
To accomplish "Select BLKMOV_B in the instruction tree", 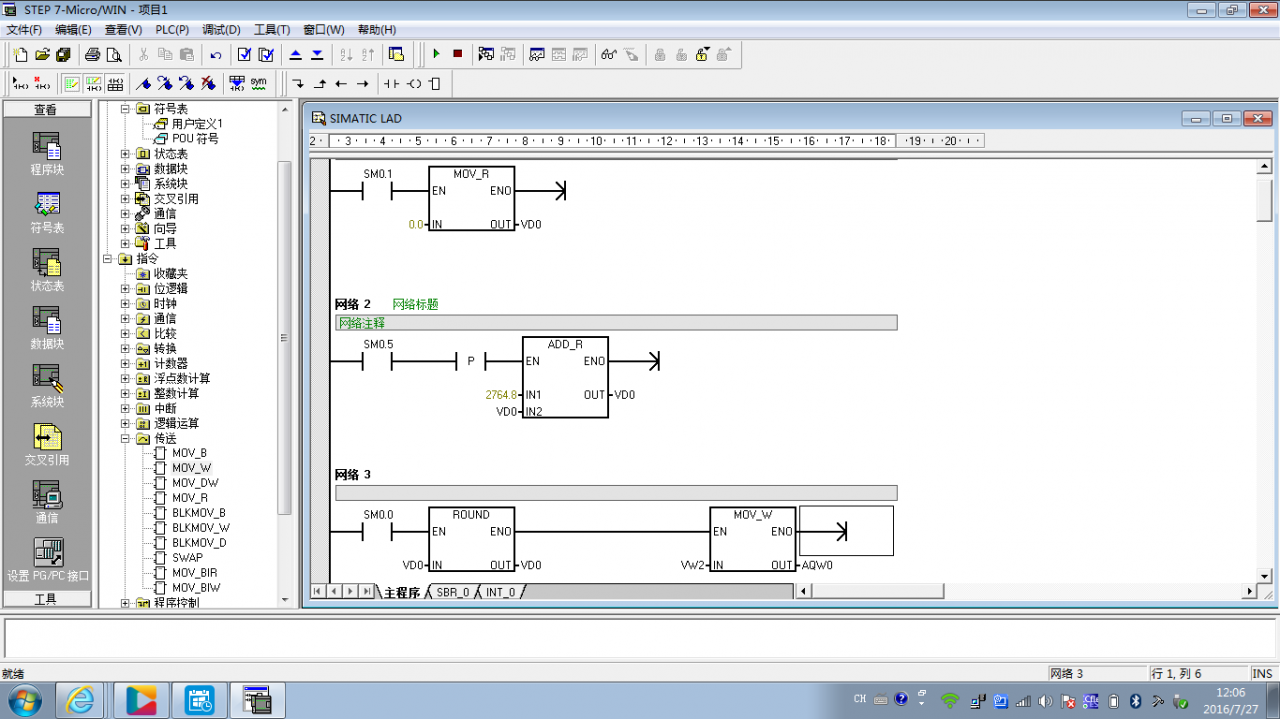I will pos(199,513).
